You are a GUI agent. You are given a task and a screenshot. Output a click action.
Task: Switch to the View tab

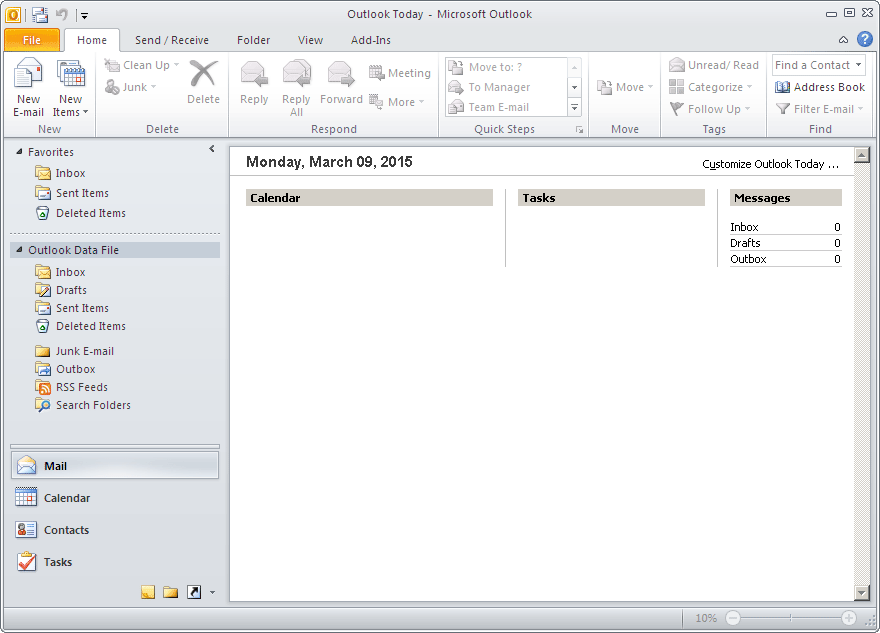[x=310, y=40]
